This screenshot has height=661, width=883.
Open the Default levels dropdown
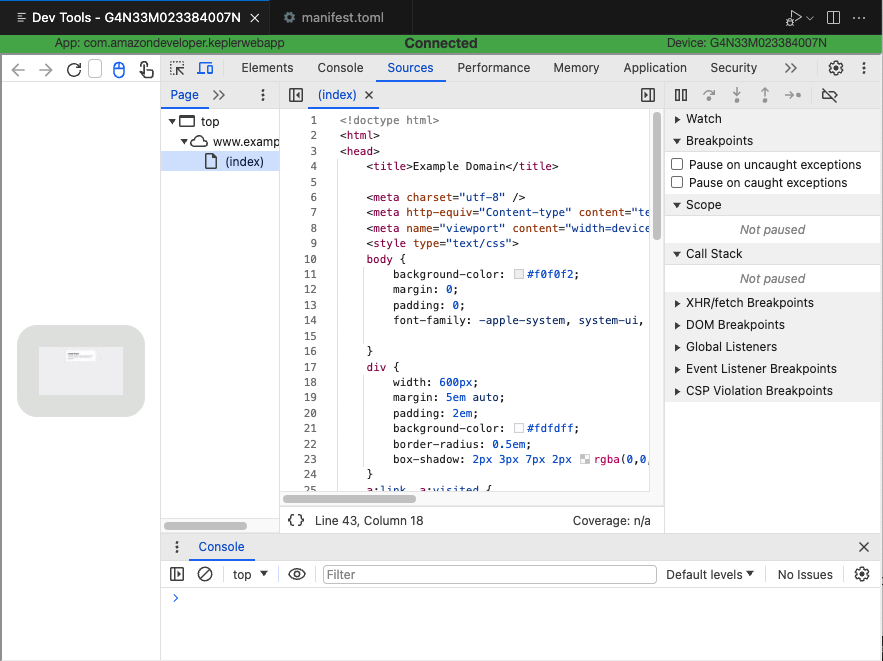coord(710,574)
